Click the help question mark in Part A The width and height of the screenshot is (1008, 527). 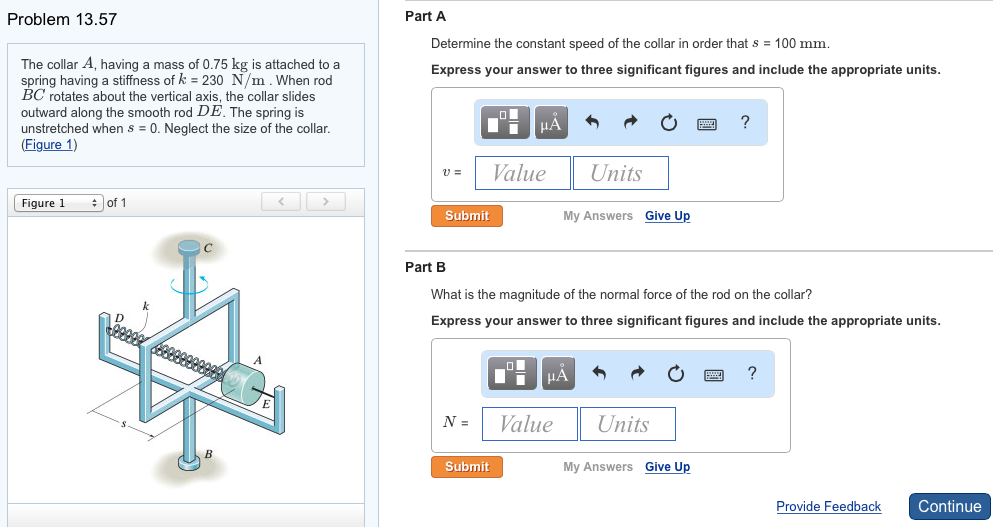[x=745, y=123]
